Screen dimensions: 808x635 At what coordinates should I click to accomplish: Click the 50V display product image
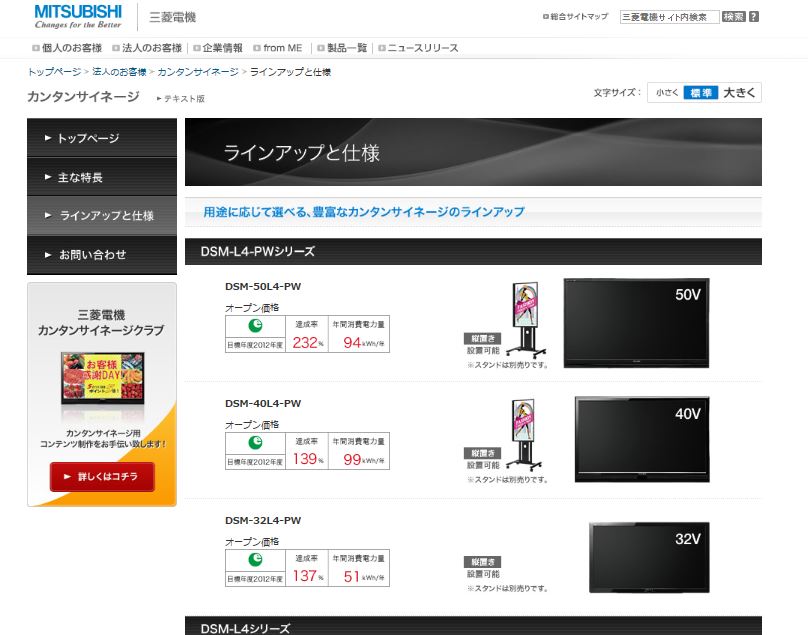(x=636, y=323)
